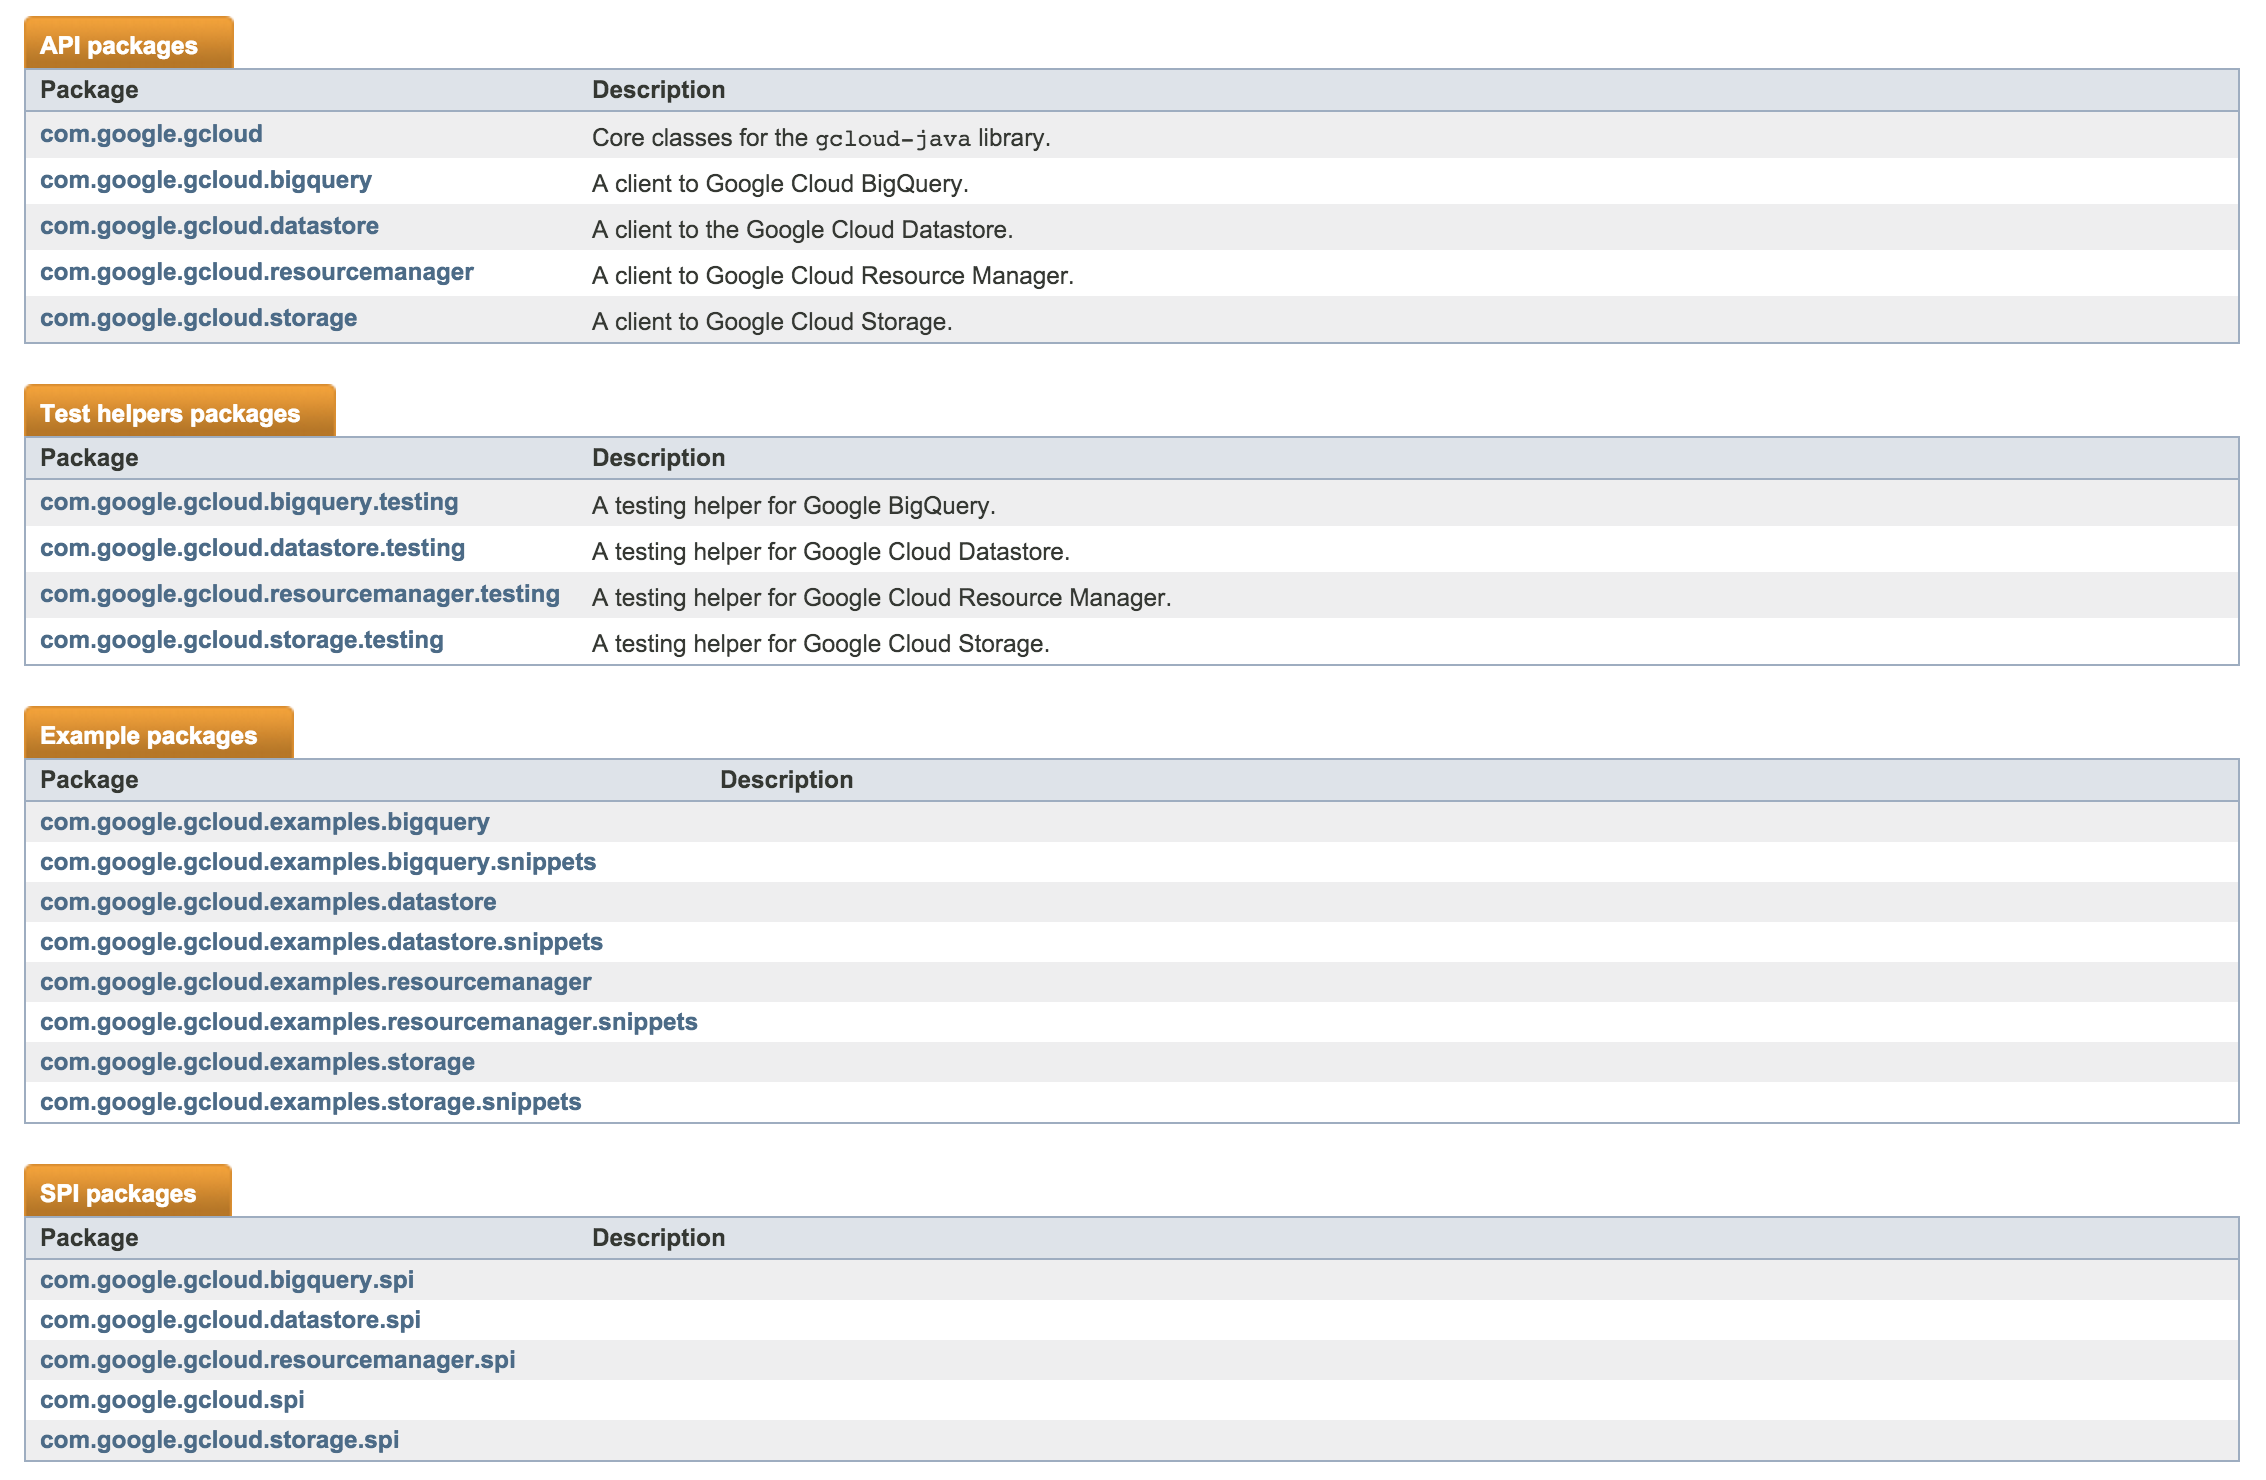The height and width of the screenshot is (1480, 2266).
Task: Go to com.google.gcloud.examples.storage package
Action: pos(257,1062)
